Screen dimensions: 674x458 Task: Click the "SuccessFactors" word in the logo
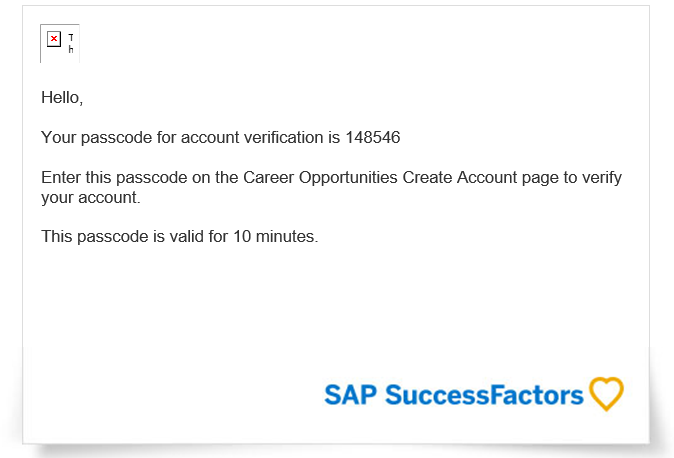484,395
